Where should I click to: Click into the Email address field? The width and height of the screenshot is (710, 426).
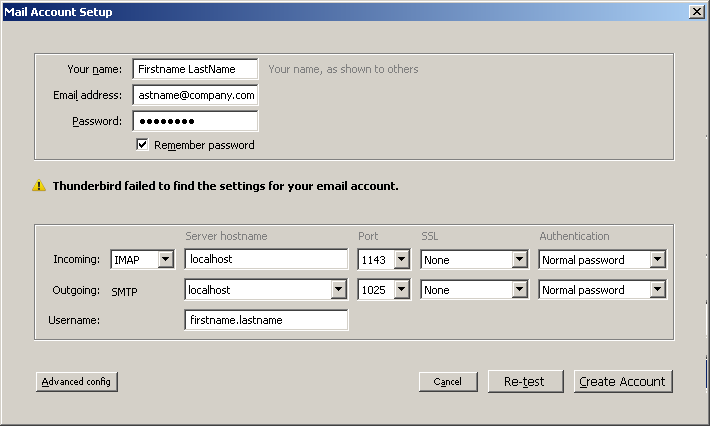(195, 95)
